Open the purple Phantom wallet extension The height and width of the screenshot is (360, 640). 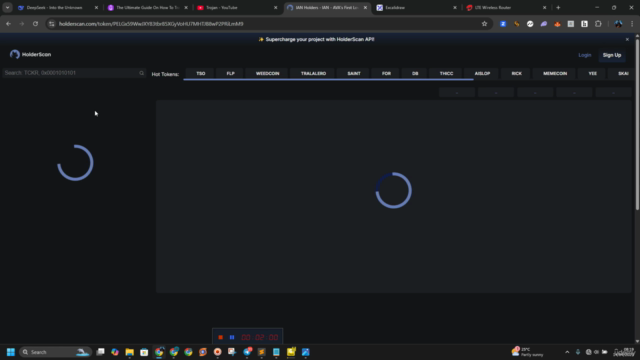(544, 24)
